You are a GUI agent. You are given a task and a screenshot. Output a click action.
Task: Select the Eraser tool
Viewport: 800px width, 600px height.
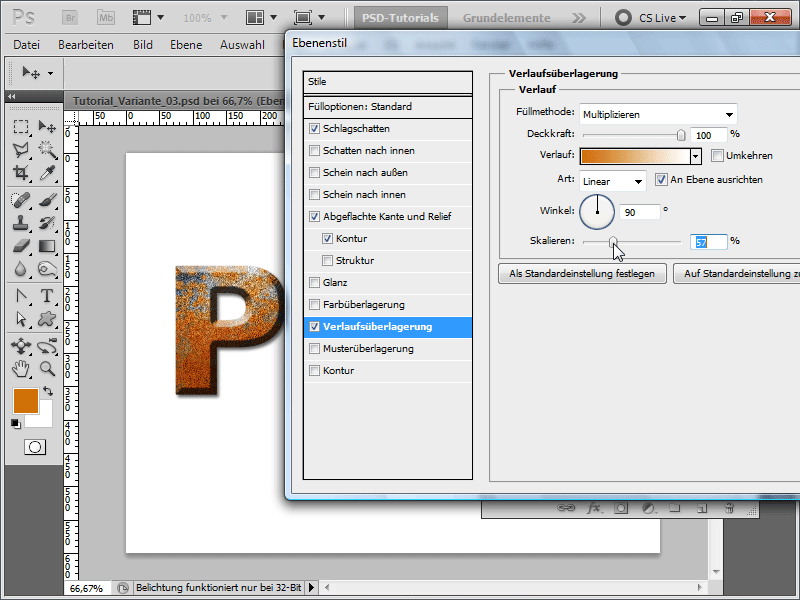21,246
